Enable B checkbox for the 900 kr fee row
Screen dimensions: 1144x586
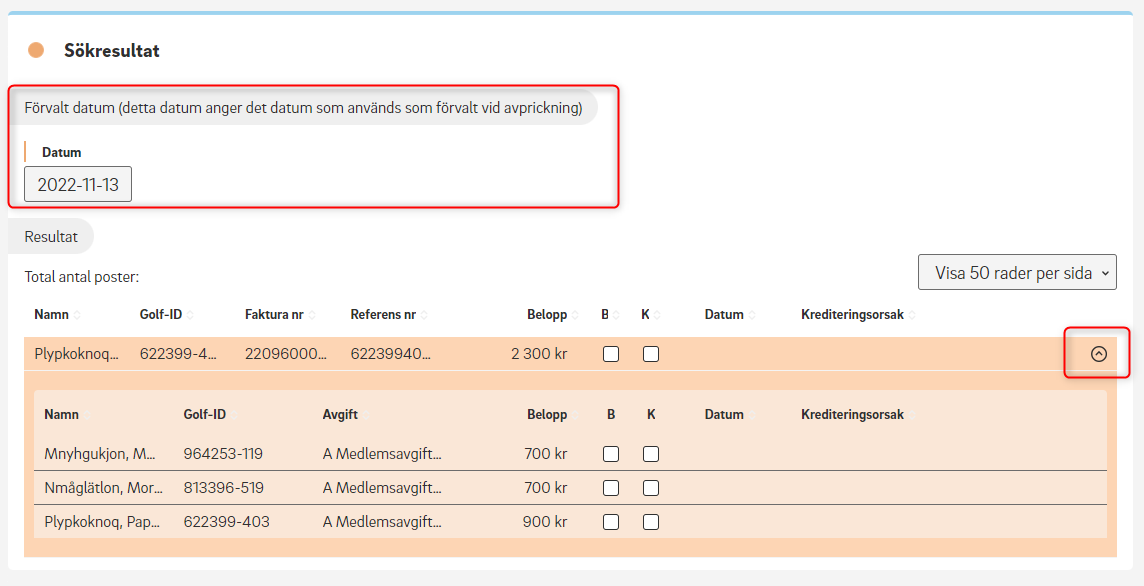click(611, 522)
